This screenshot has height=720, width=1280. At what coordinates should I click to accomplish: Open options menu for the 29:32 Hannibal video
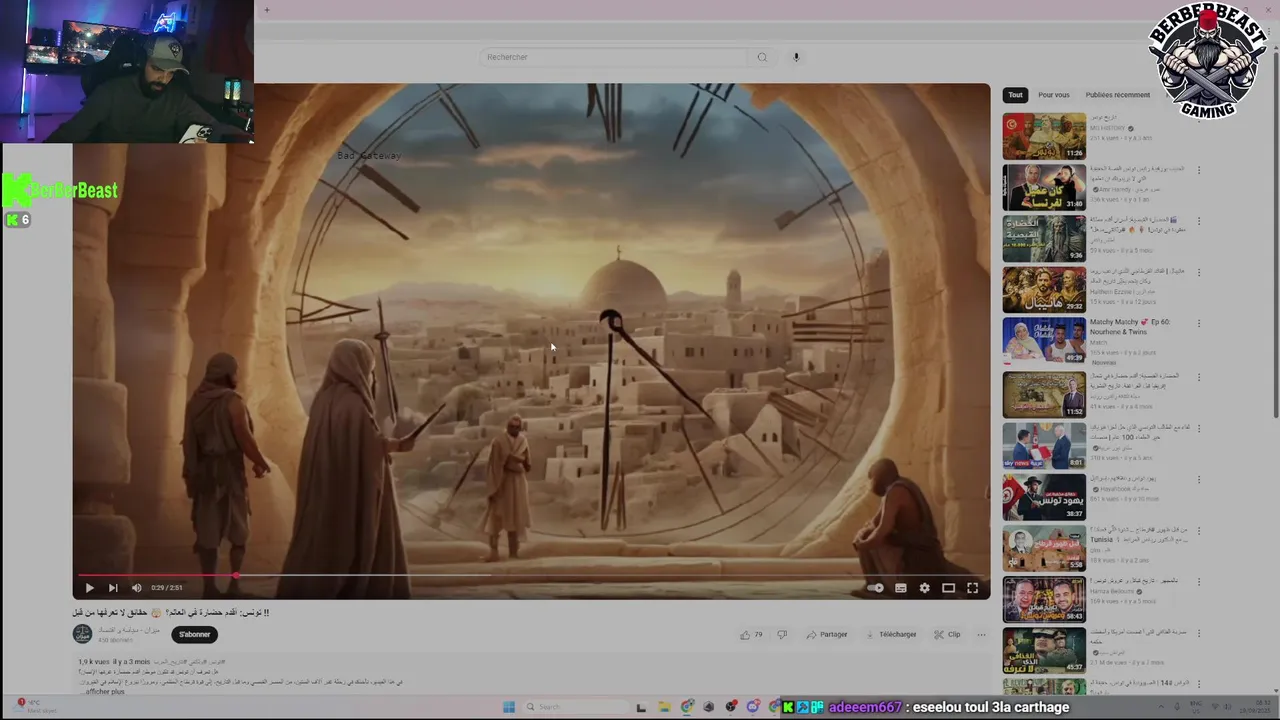tap(1199, 272)
